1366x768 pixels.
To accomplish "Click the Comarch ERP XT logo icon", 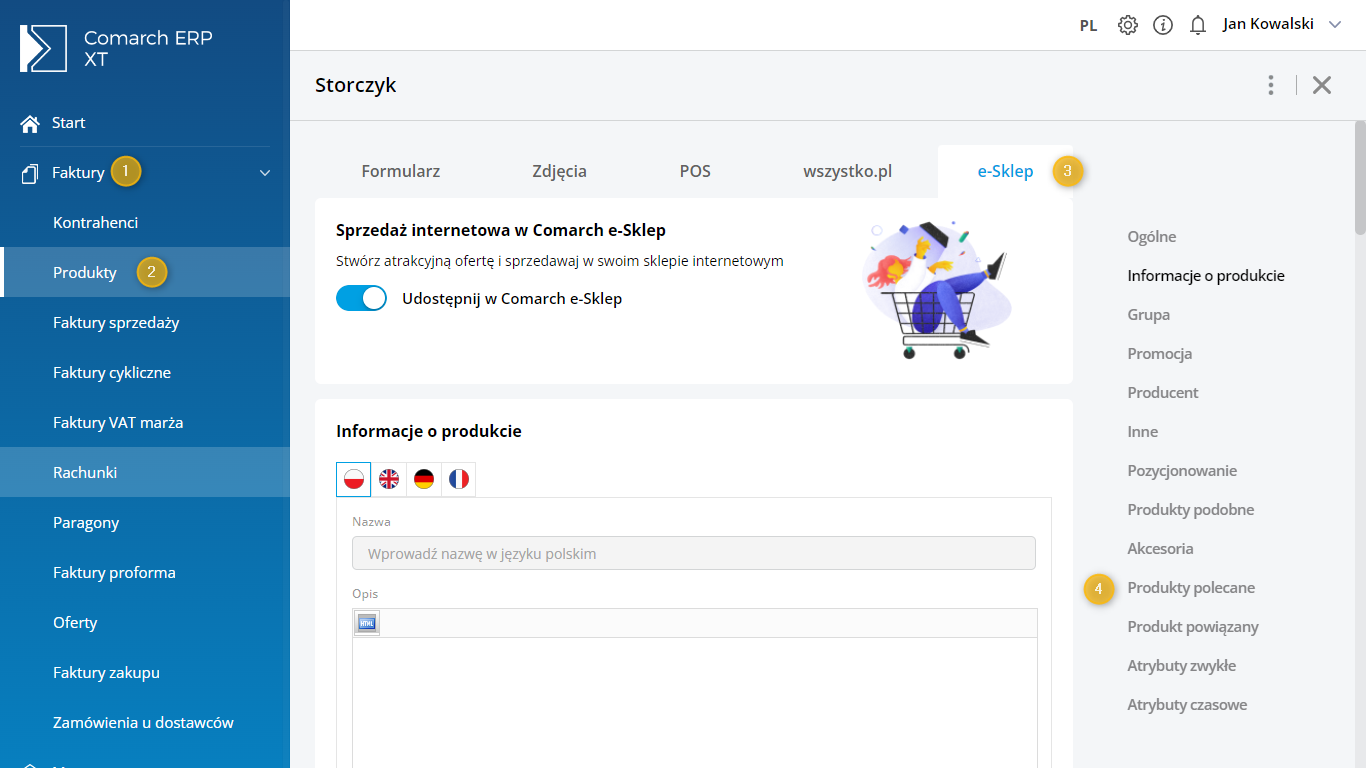I will [x=43, y=49].
